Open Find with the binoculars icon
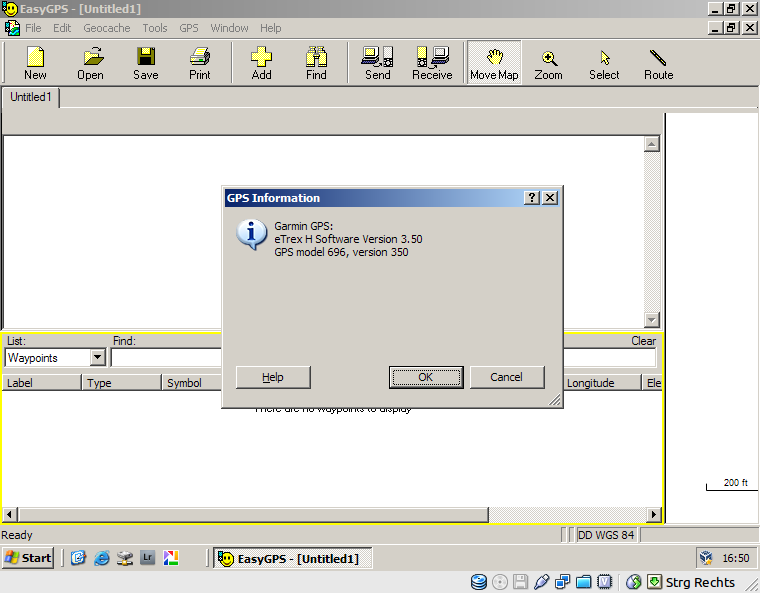Image resolution: width=760 pixels, height=593 pixels. pos(316,63)
